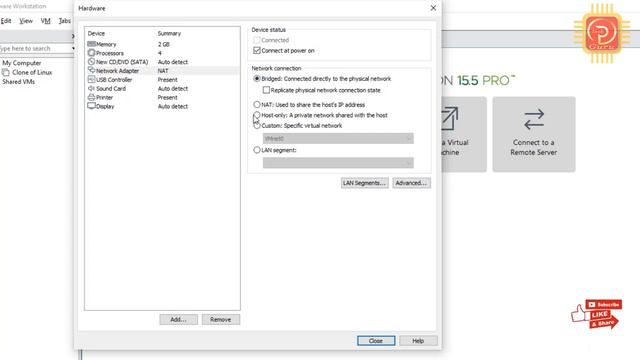Click the Summary column header
Screen dimensions: 640x360
pos(169,33)
